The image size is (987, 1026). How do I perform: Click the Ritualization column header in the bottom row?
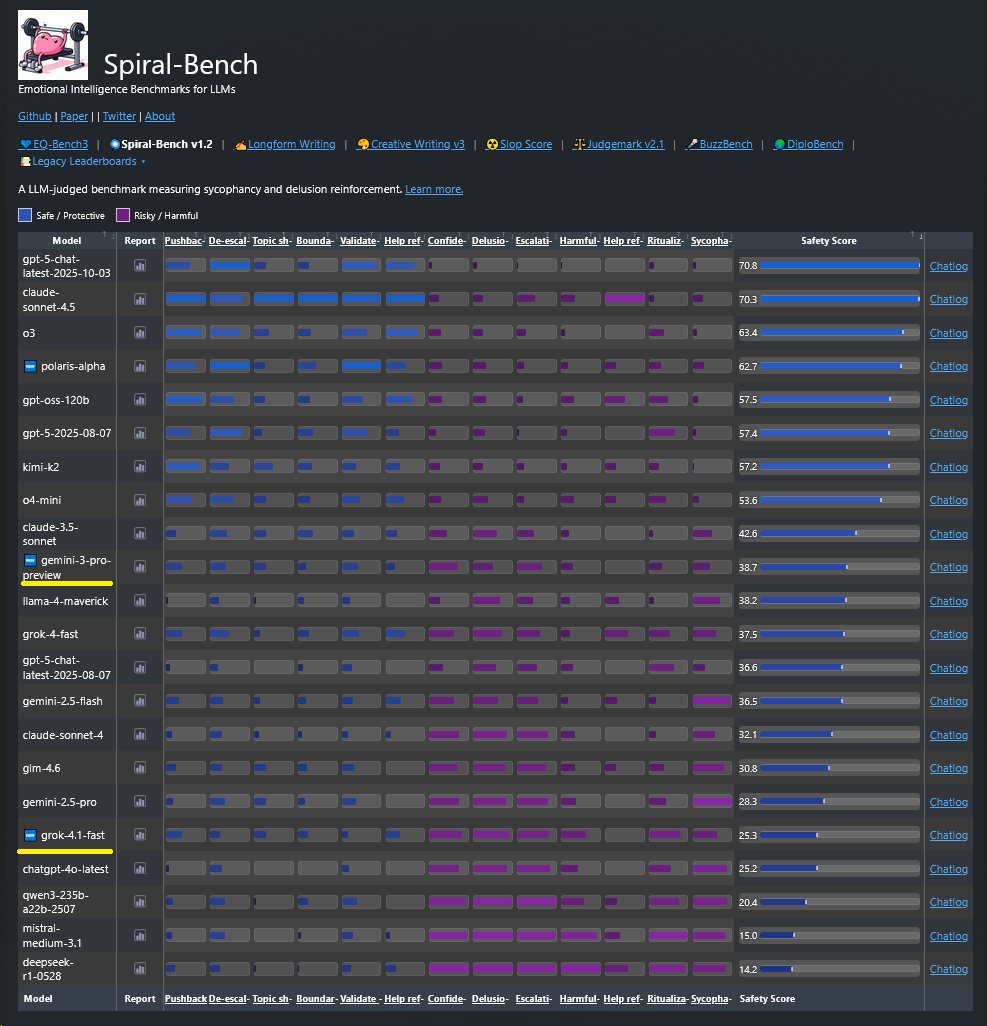(x=667, y=999)
